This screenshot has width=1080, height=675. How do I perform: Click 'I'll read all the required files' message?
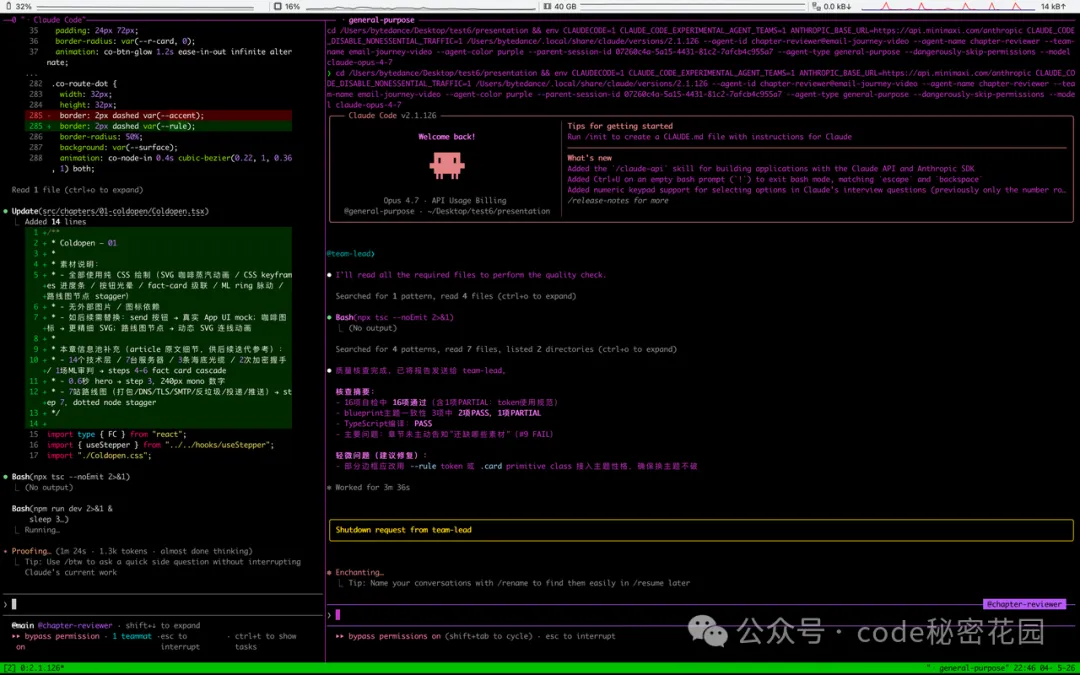470,275
